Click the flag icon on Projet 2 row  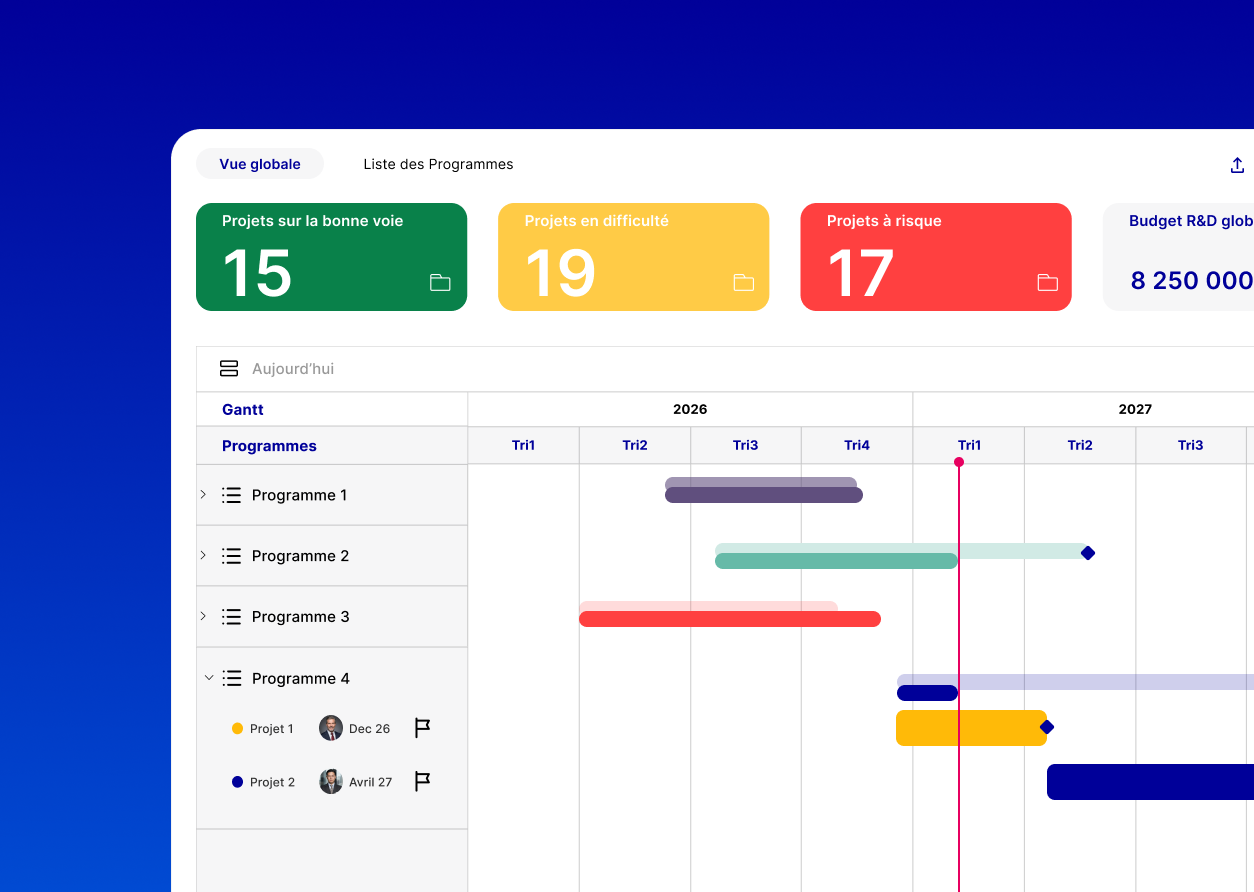coord(422,781)
